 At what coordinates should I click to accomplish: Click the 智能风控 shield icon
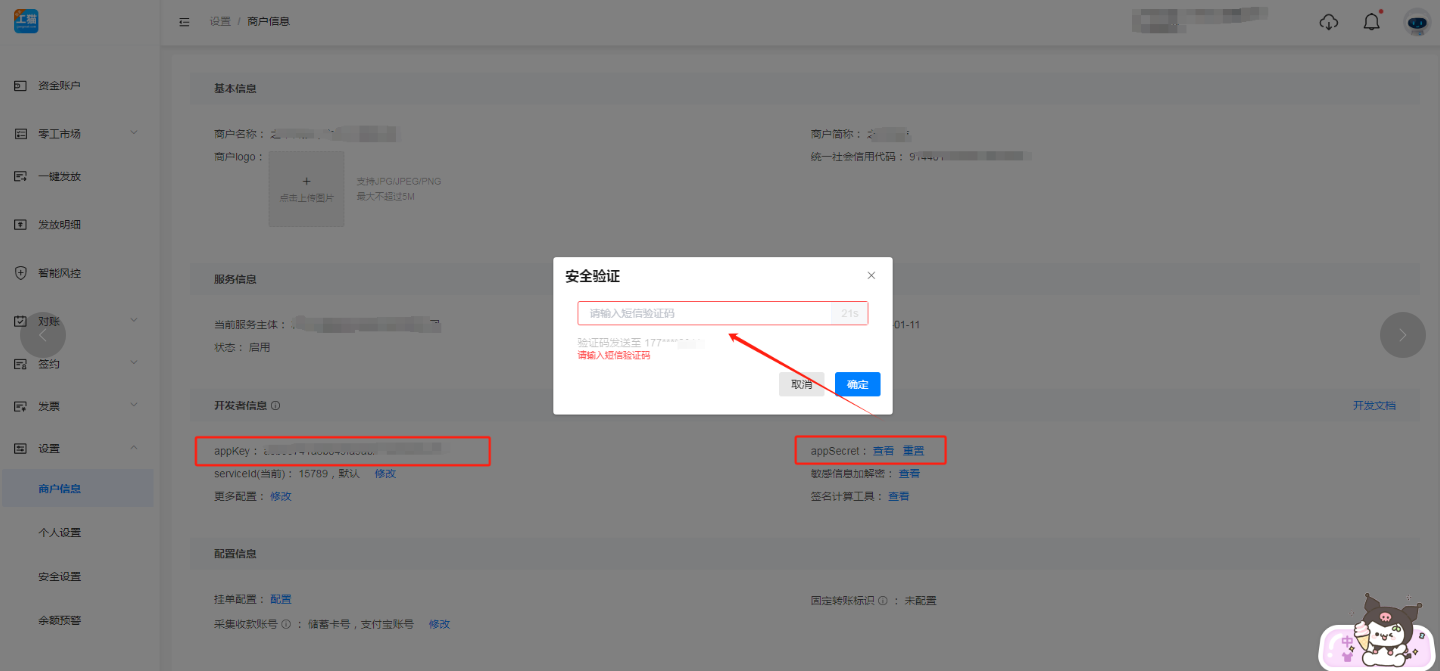pyautogui.click(x=20, y=273)
